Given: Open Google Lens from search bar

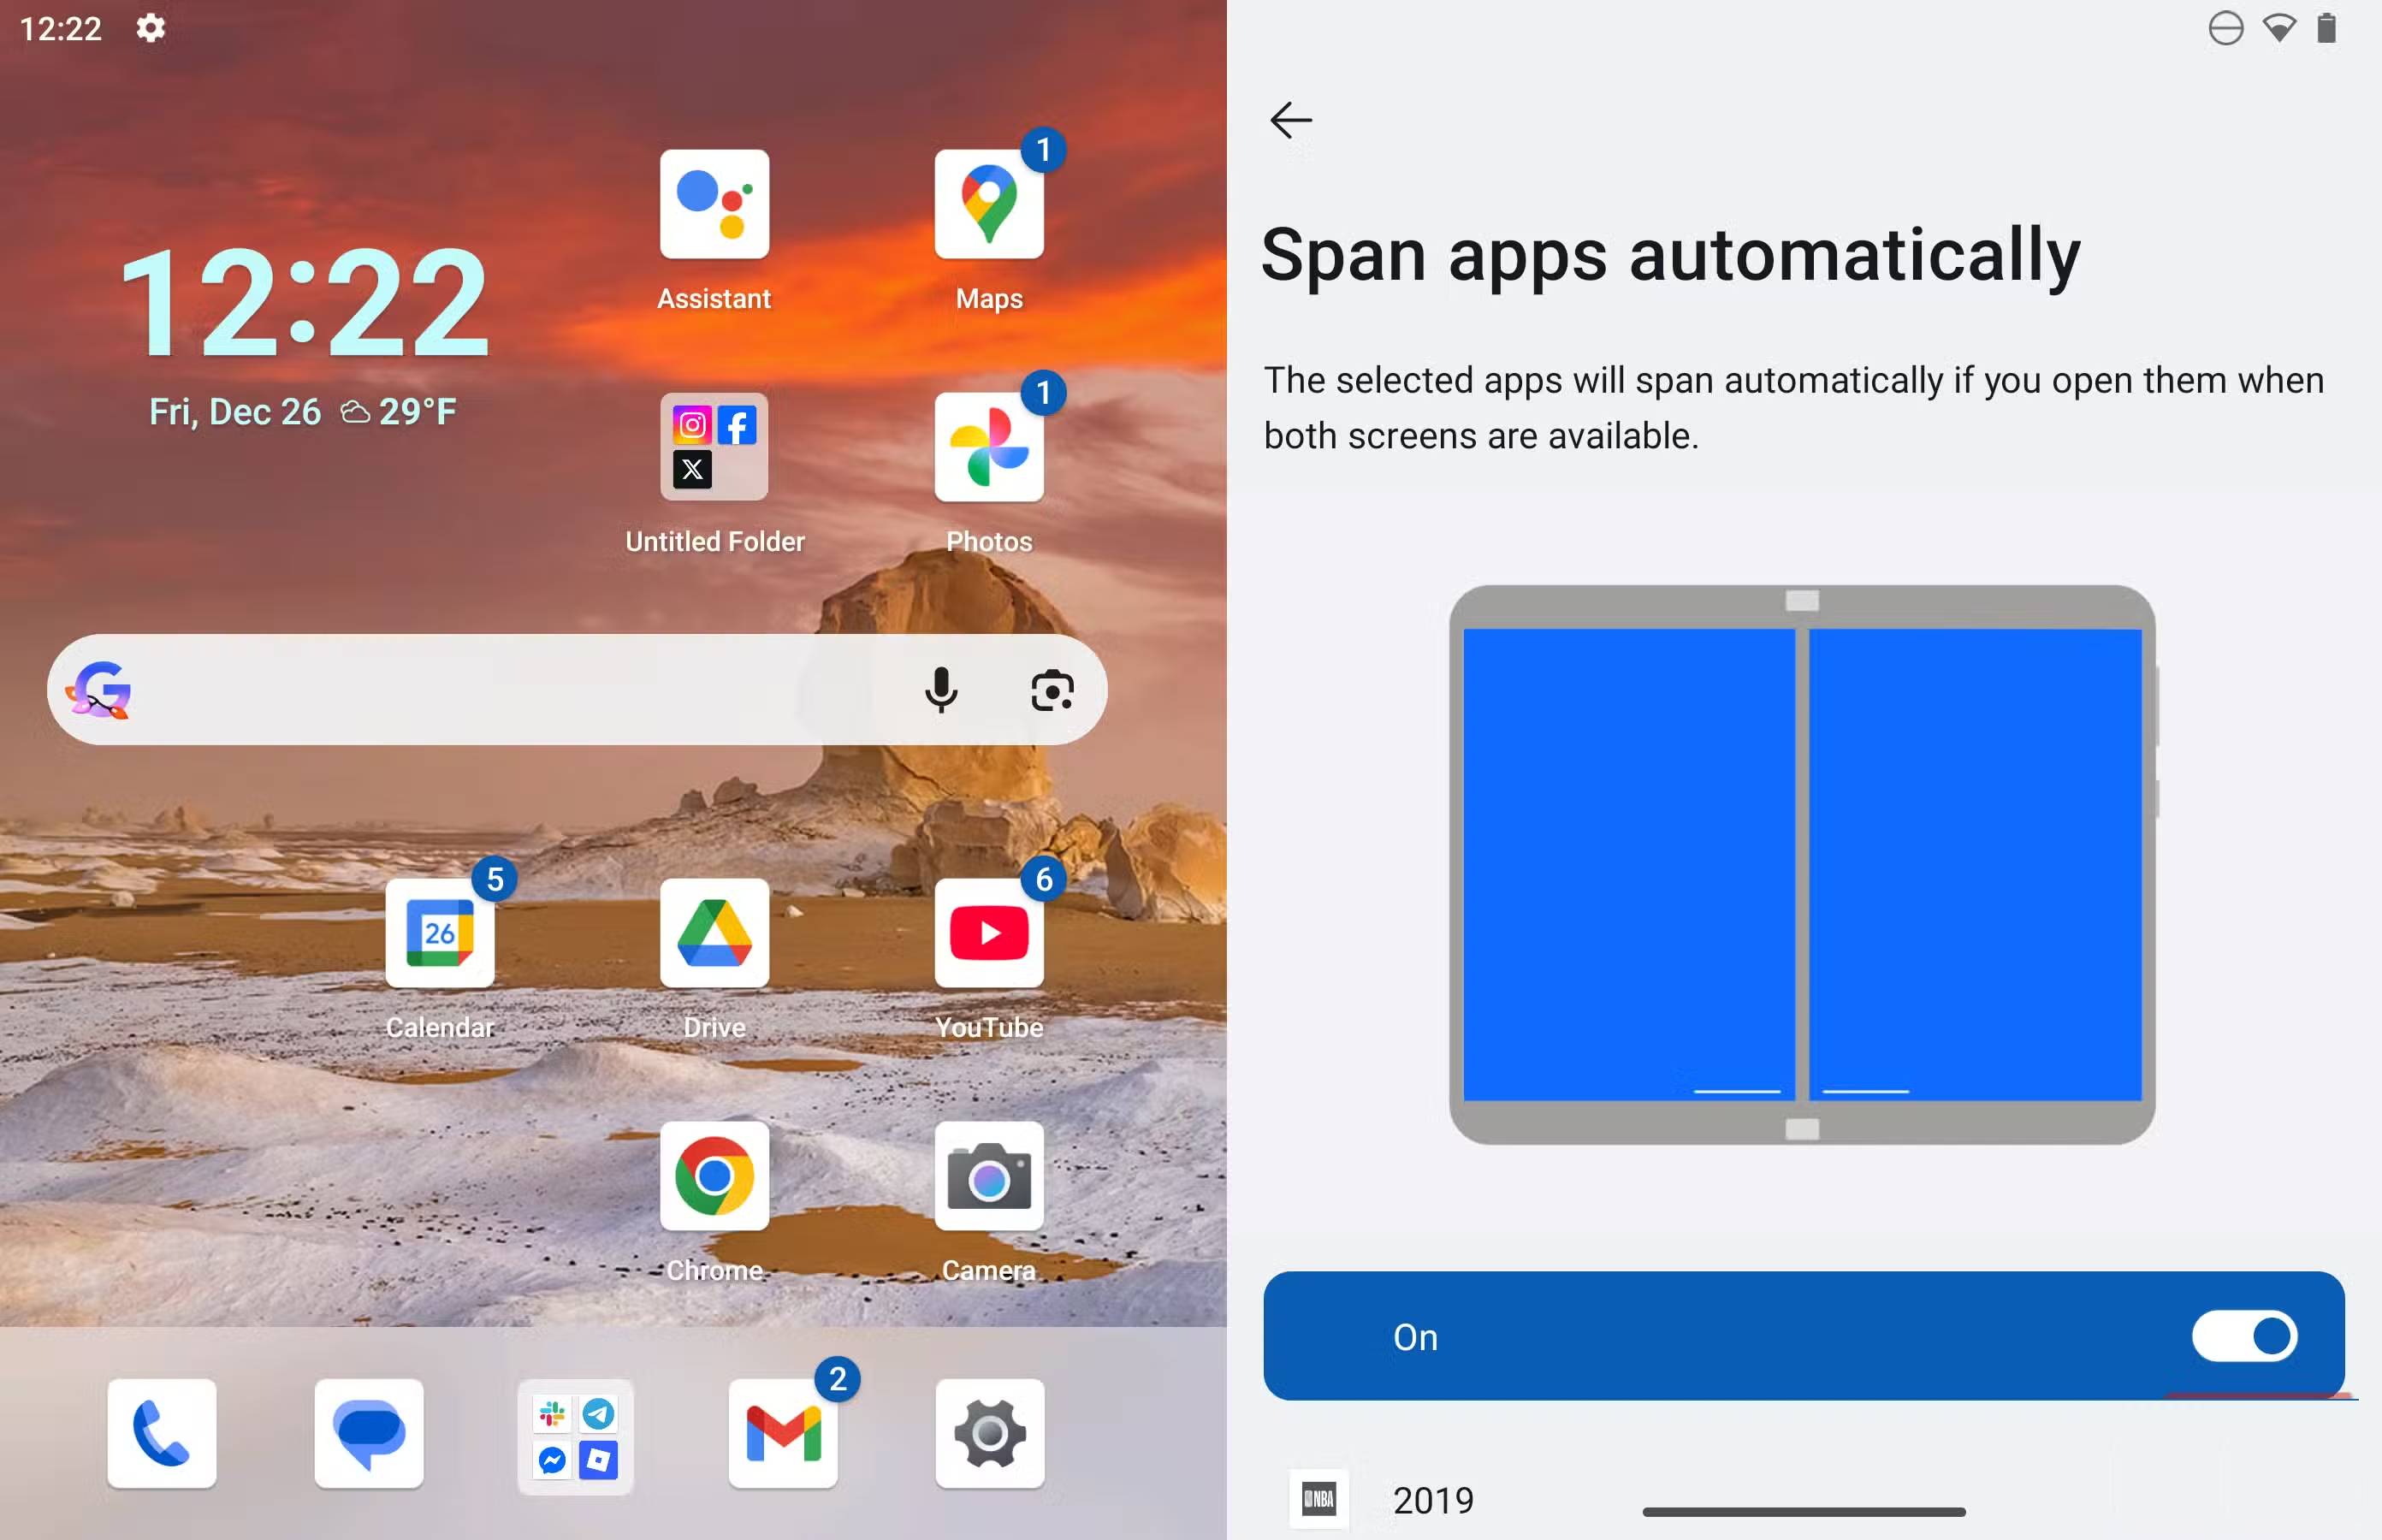Looking at the screenshot, I should tap(1052, 690).
